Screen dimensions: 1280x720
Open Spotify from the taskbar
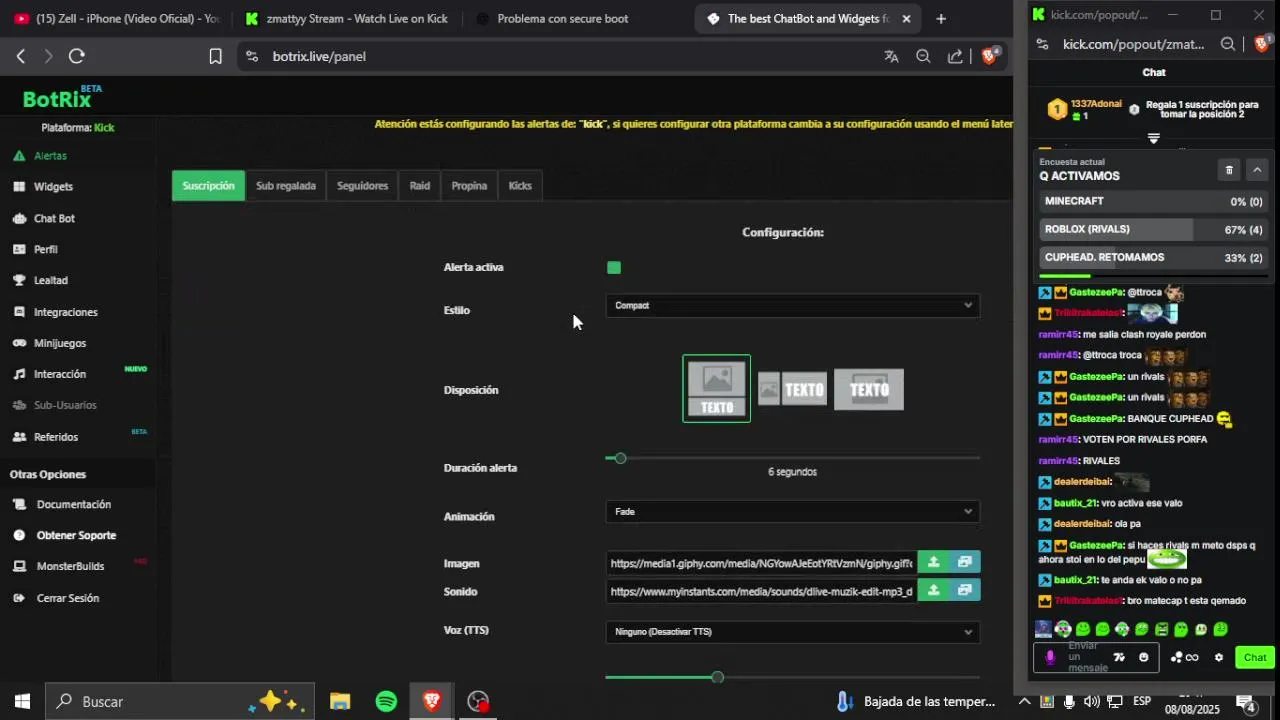(386, 702)
